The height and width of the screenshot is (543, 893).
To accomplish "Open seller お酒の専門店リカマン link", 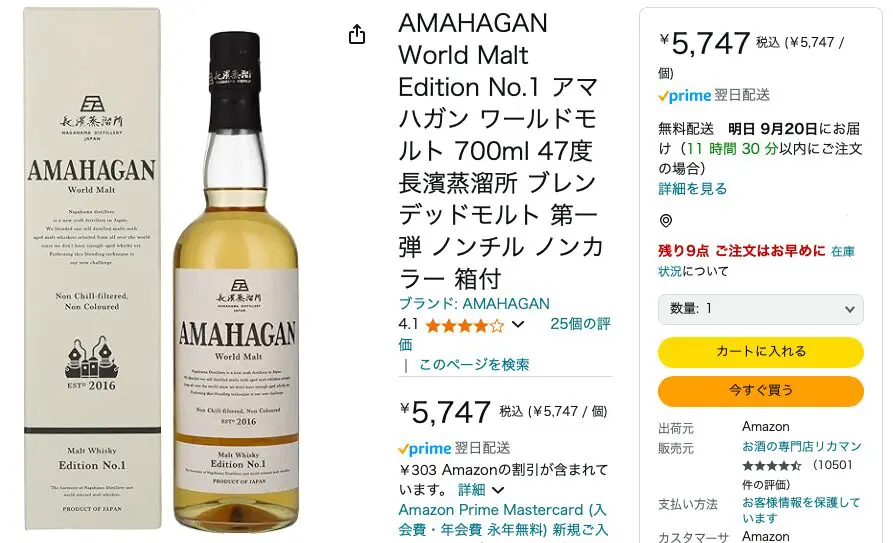I will coord(801,446).
